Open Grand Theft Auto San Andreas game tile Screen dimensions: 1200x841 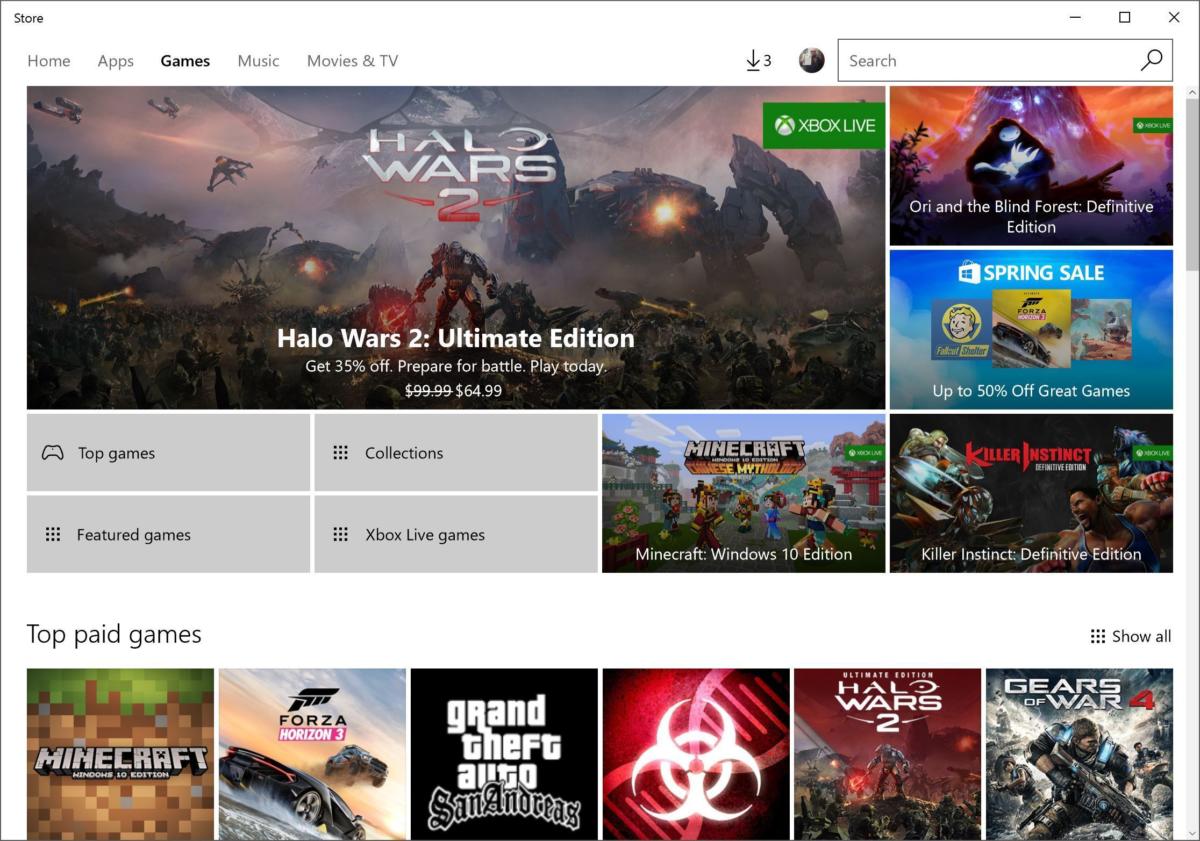[x=504, y=754]
